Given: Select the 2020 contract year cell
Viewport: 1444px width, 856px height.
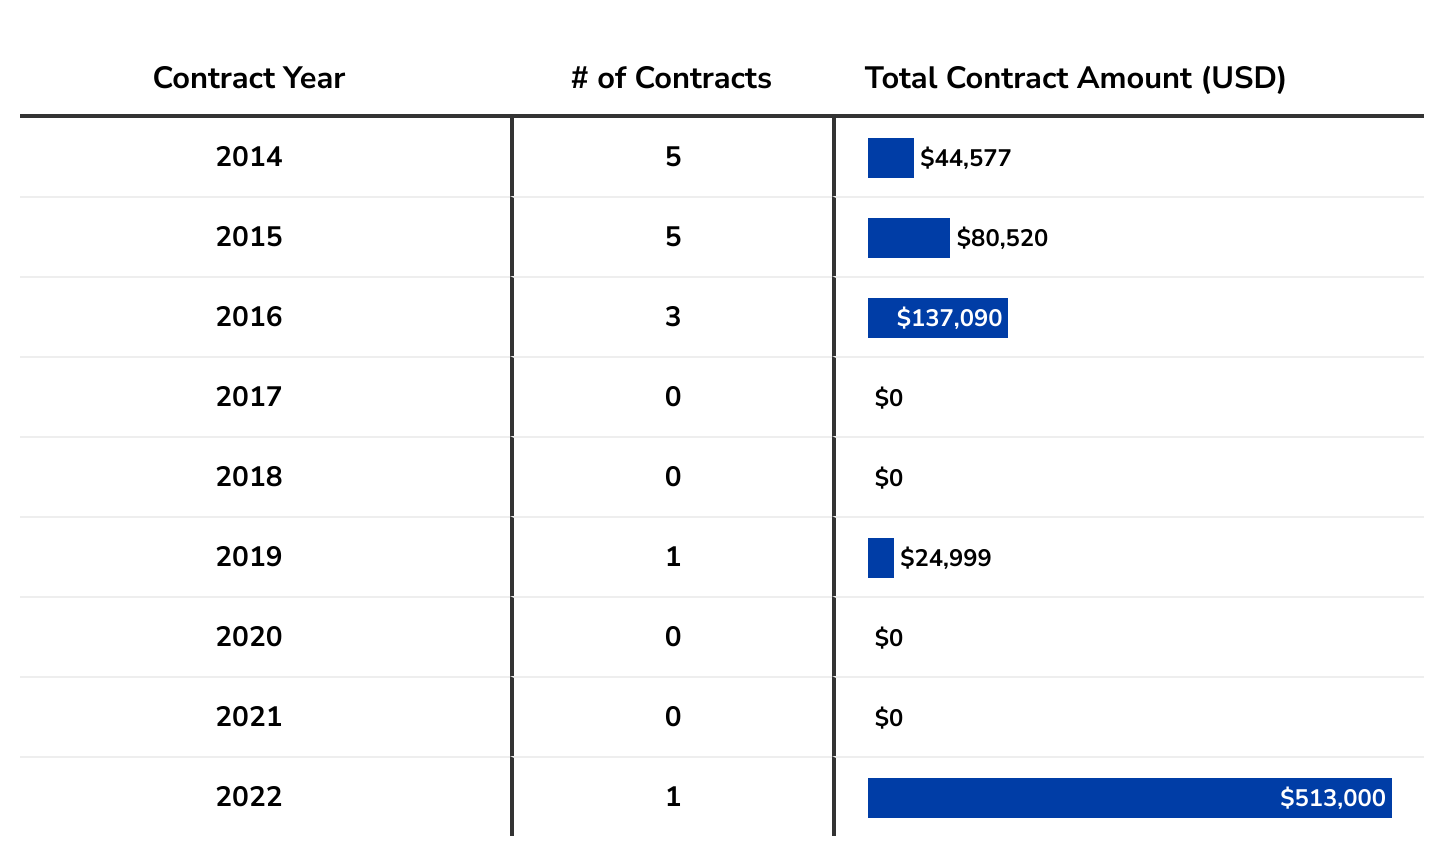Looking at the screenshot, I should [x=249, y=637].
